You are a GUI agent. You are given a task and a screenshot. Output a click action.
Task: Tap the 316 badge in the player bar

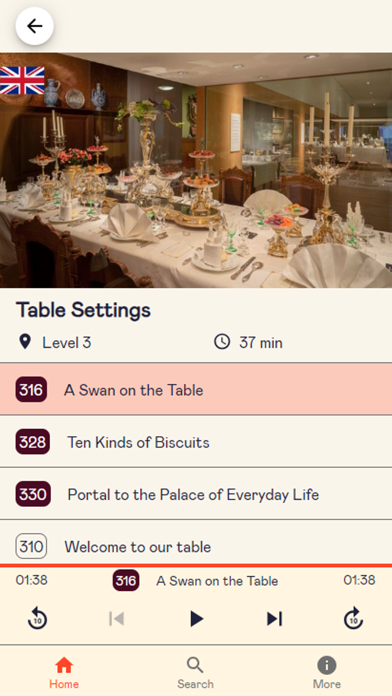(126, 581)
